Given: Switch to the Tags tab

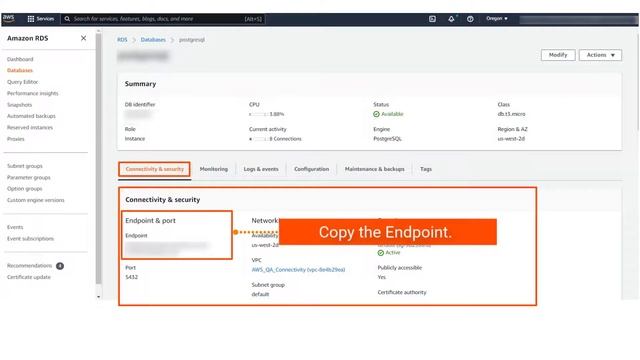Looking at the screenshot, I should point(426,169).
